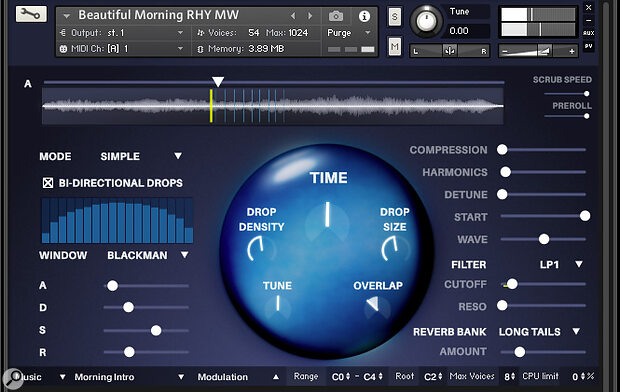Toggle the AUX sends panel
Image resolution: width=620 pixels, height=392 pixels.
[588, 33]
